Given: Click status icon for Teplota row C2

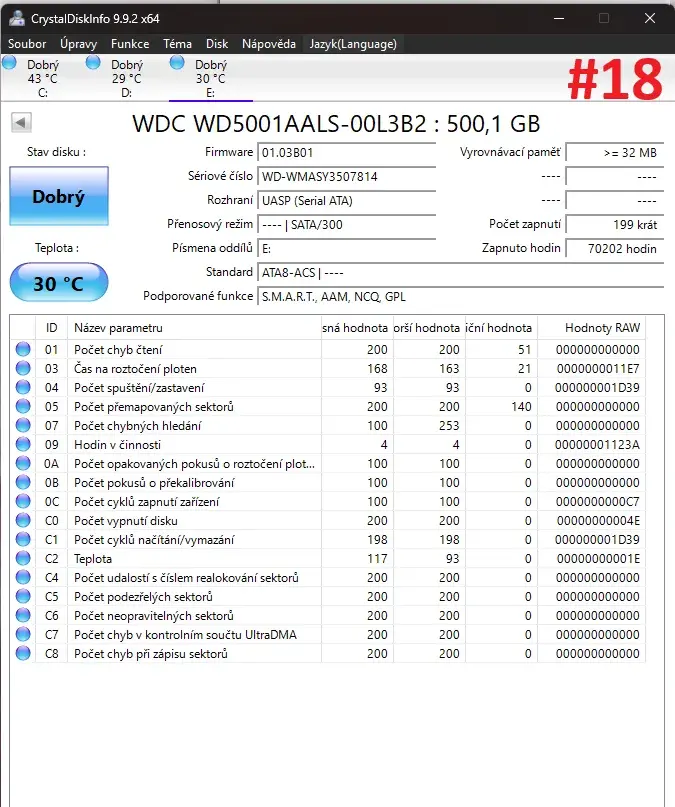Looking at the screenshot, I should pyautogui.click(x=23, y=558).
